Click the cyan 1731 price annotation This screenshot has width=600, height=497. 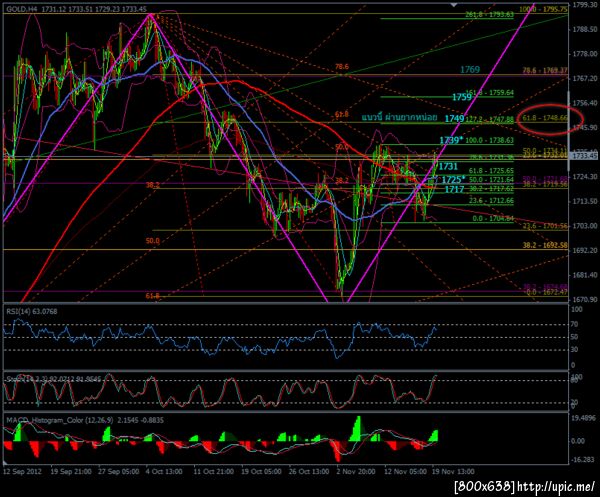[448, 166]
